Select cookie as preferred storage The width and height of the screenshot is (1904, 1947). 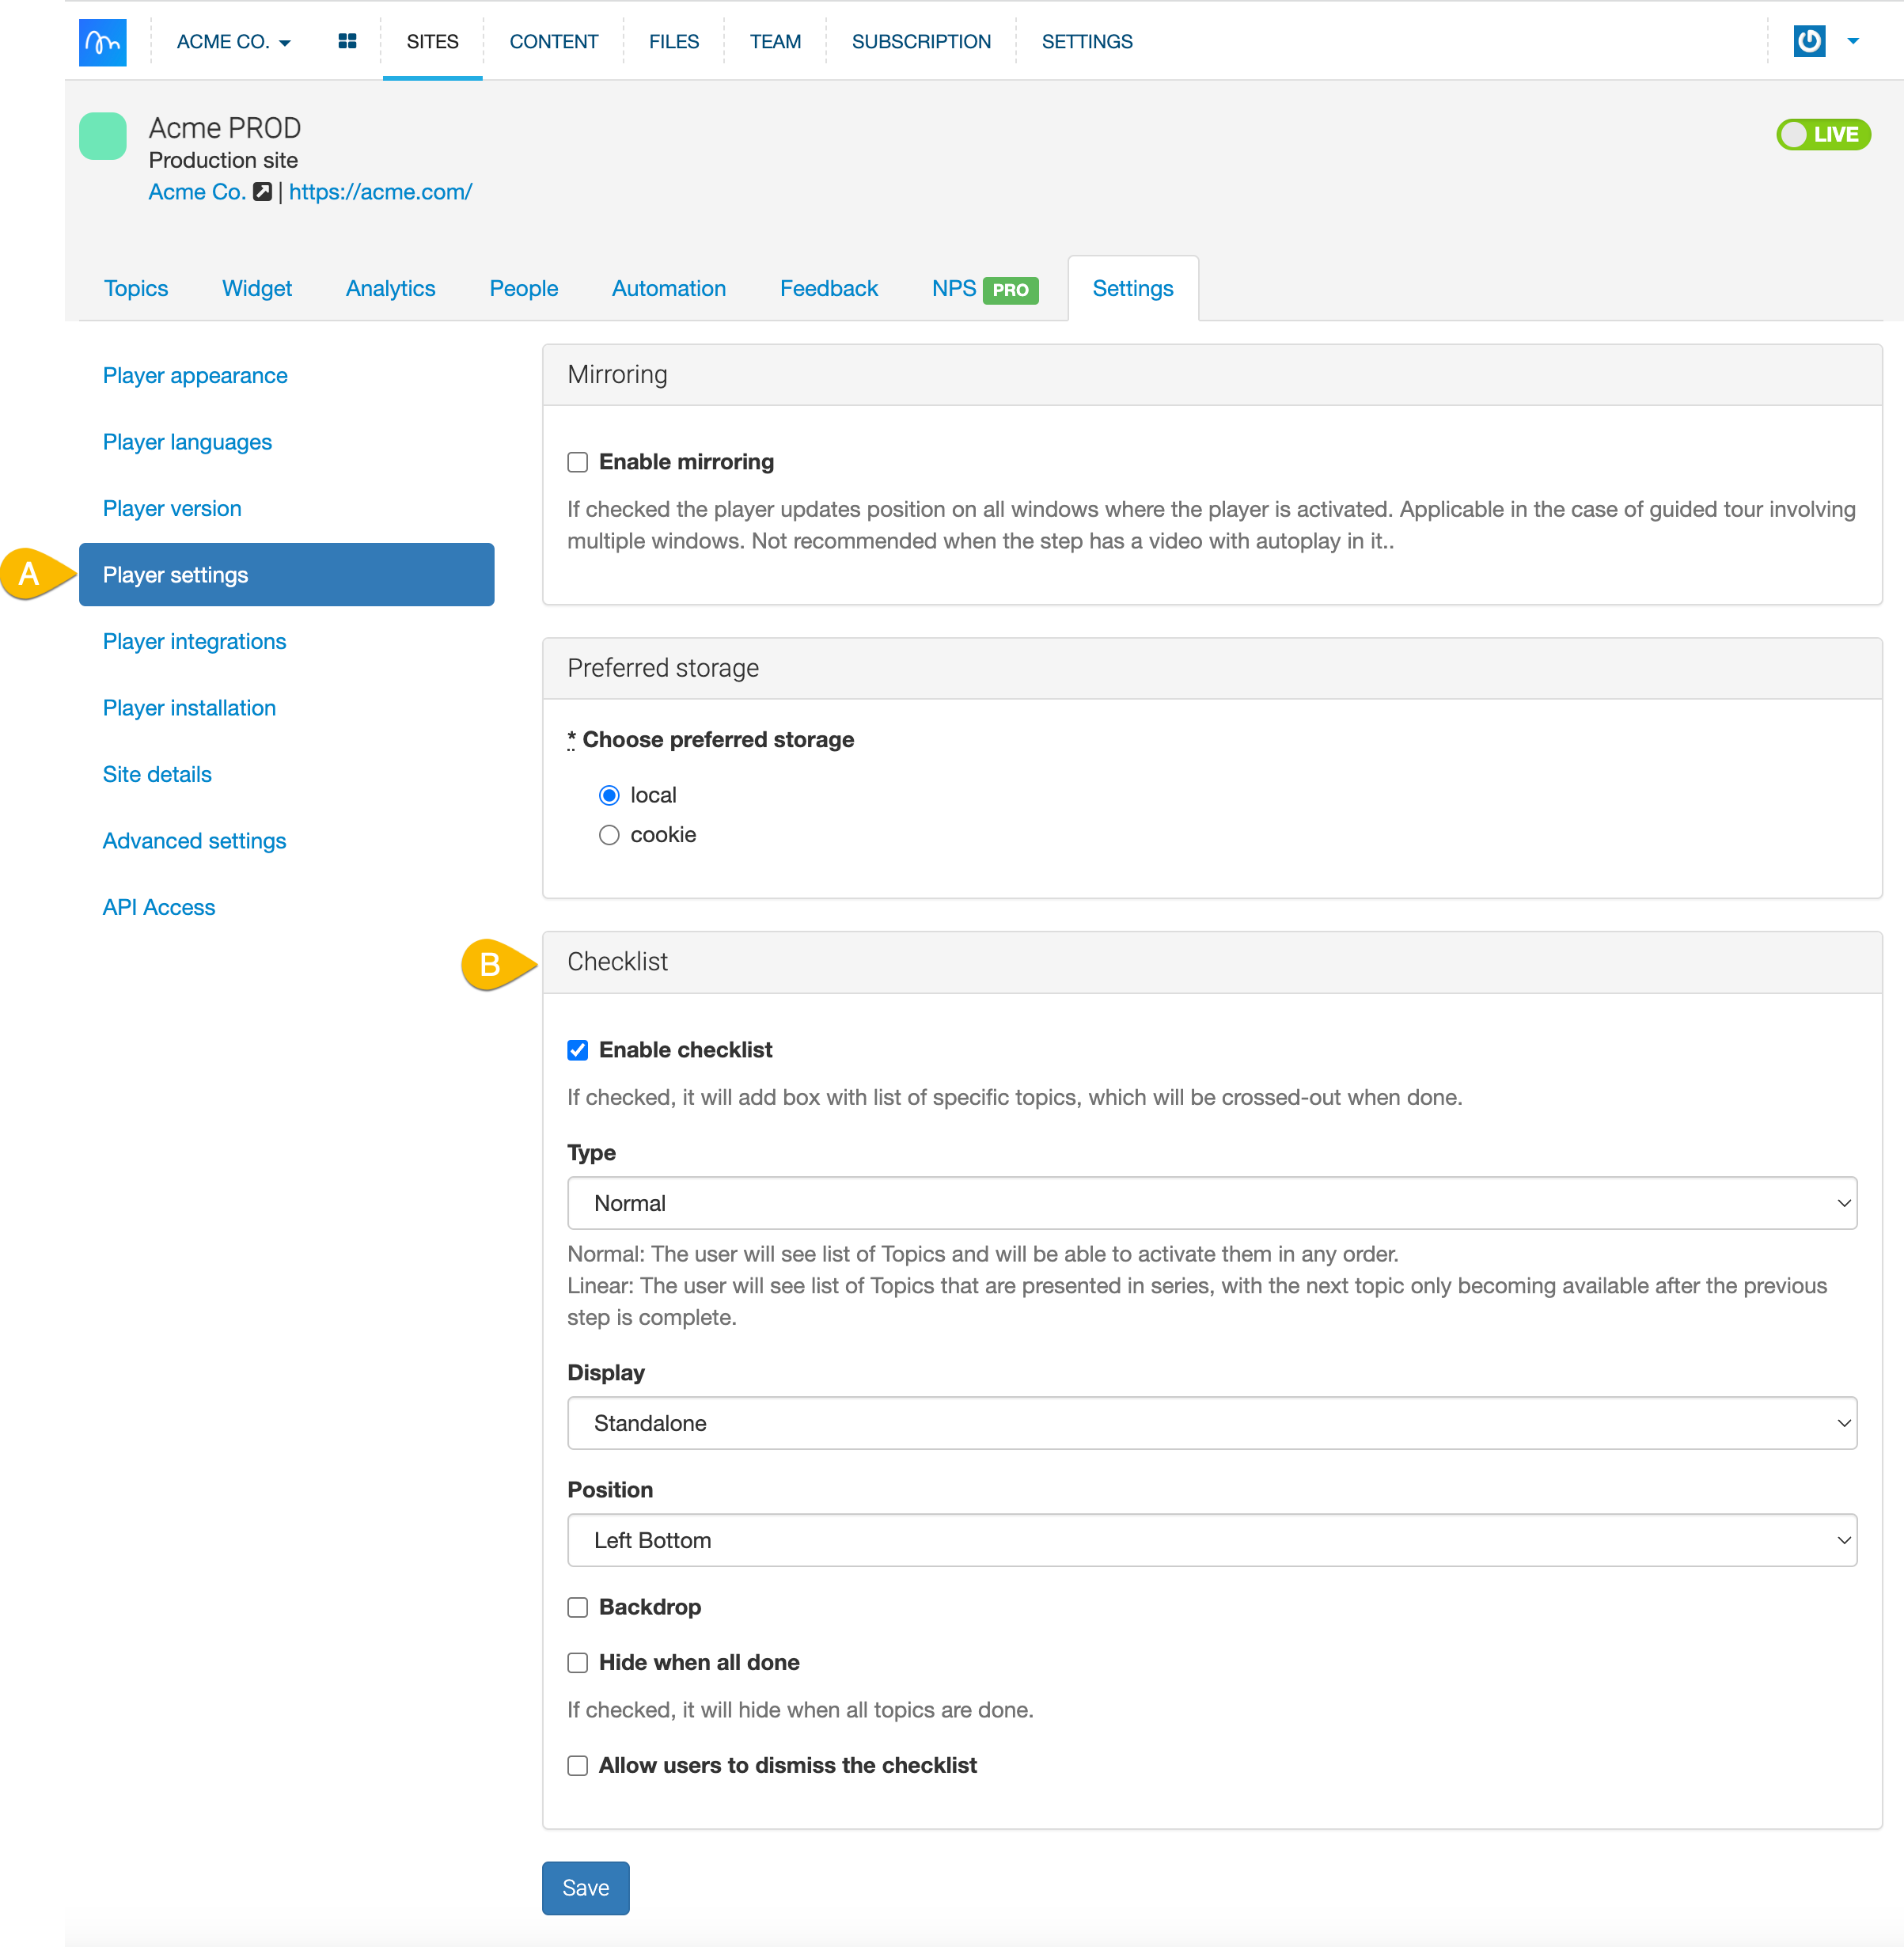(609, 835)
